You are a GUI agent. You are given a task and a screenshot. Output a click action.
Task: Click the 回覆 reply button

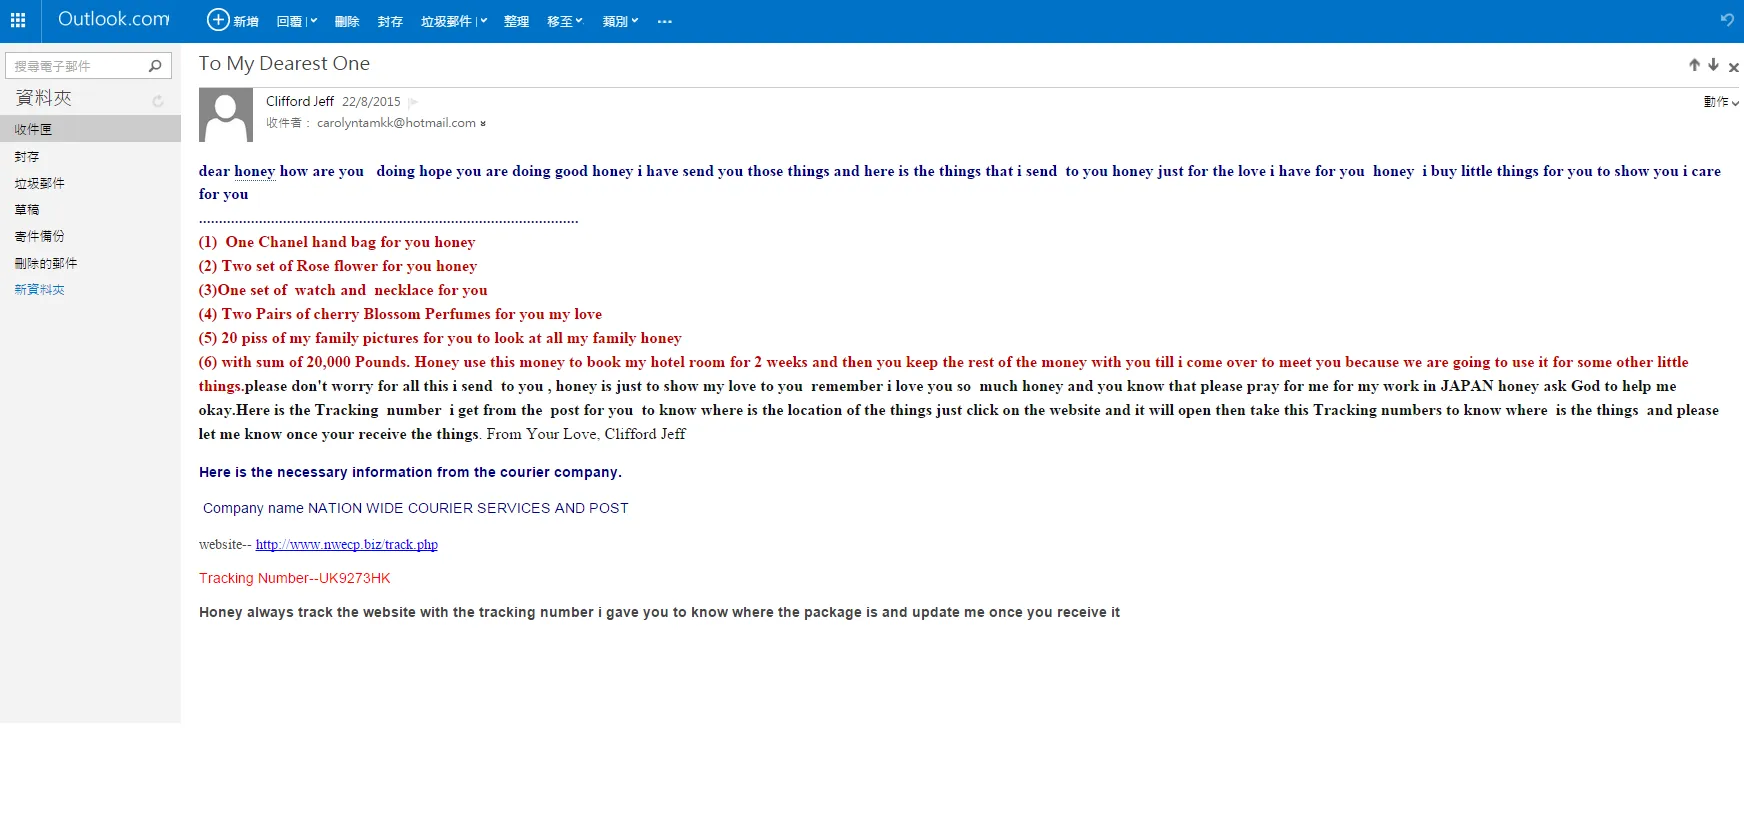click(x=289, y=21)
